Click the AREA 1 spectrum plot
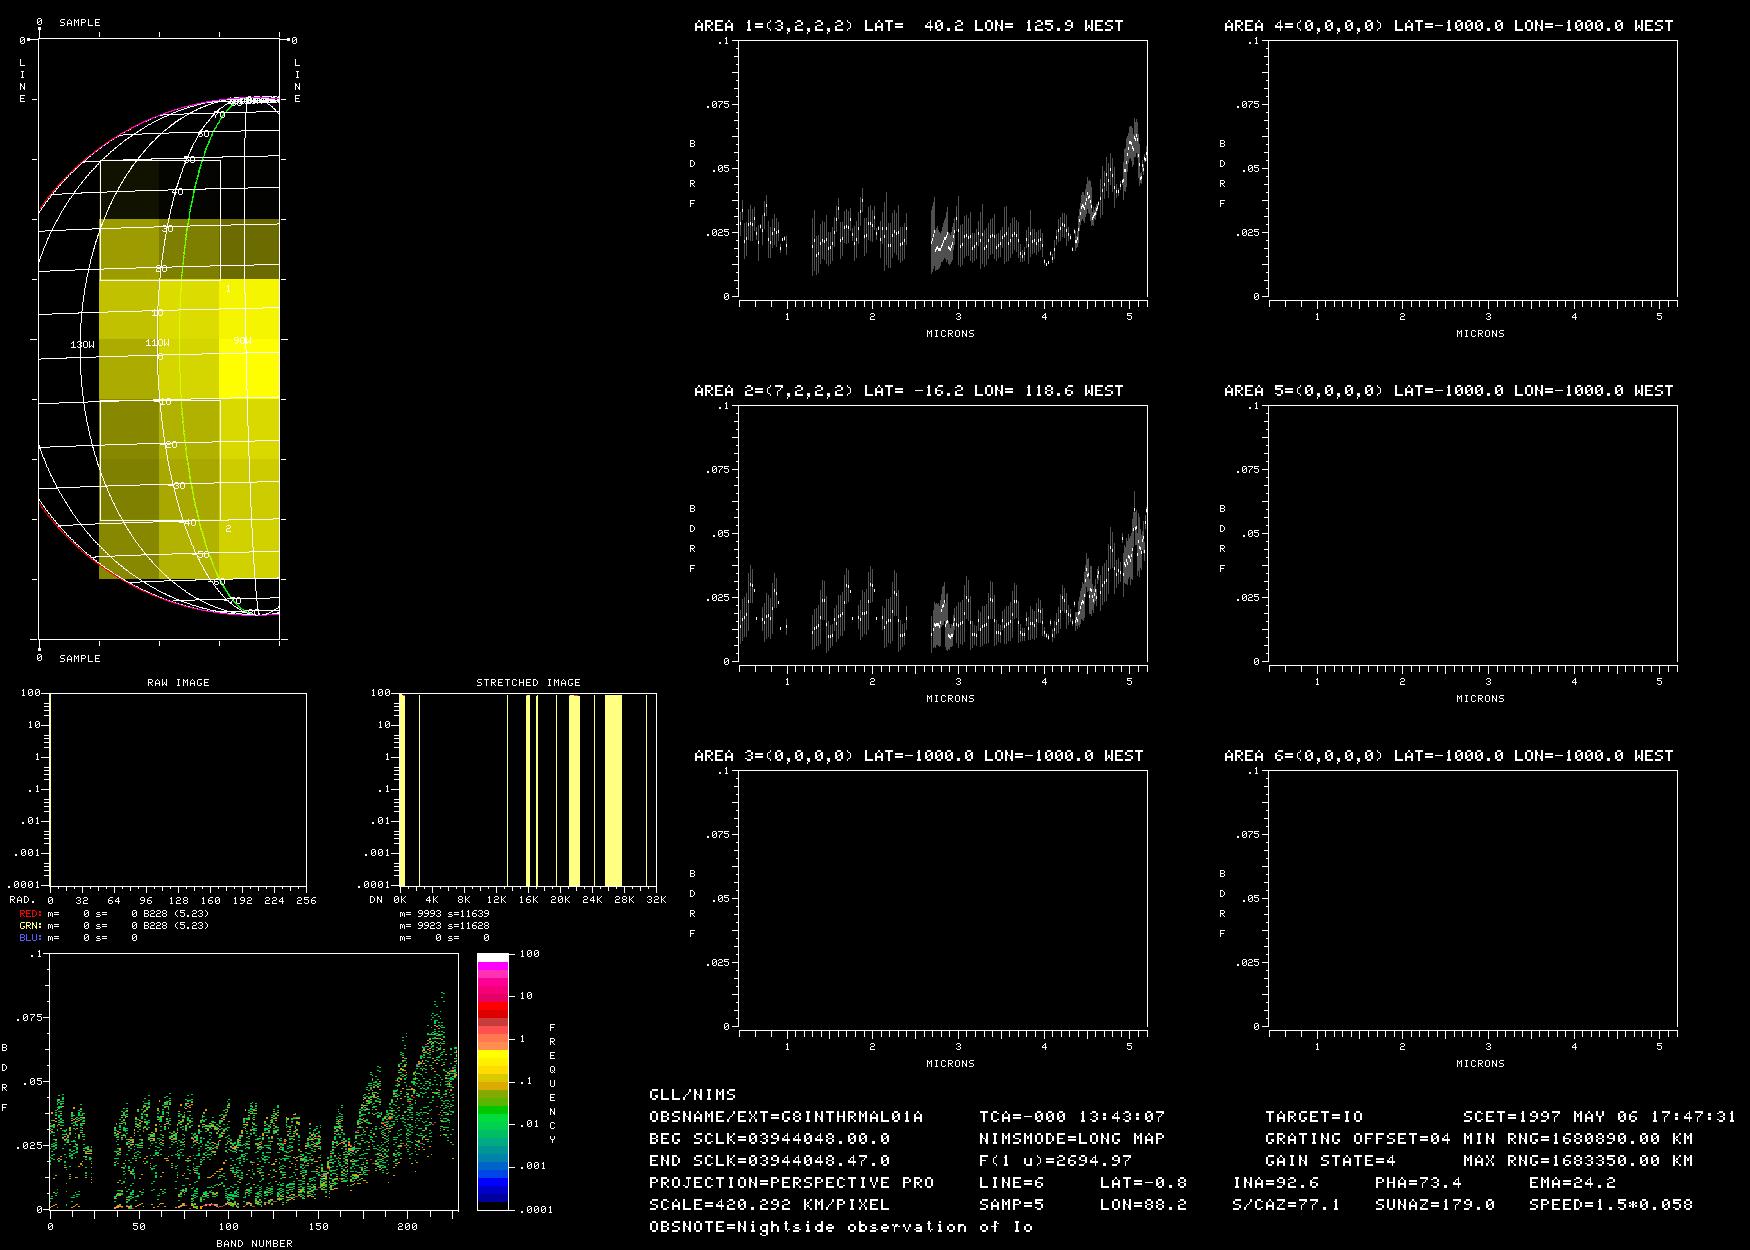Image resolution: width=1750 pixels, height=1250 pixels. click(943, 170)
